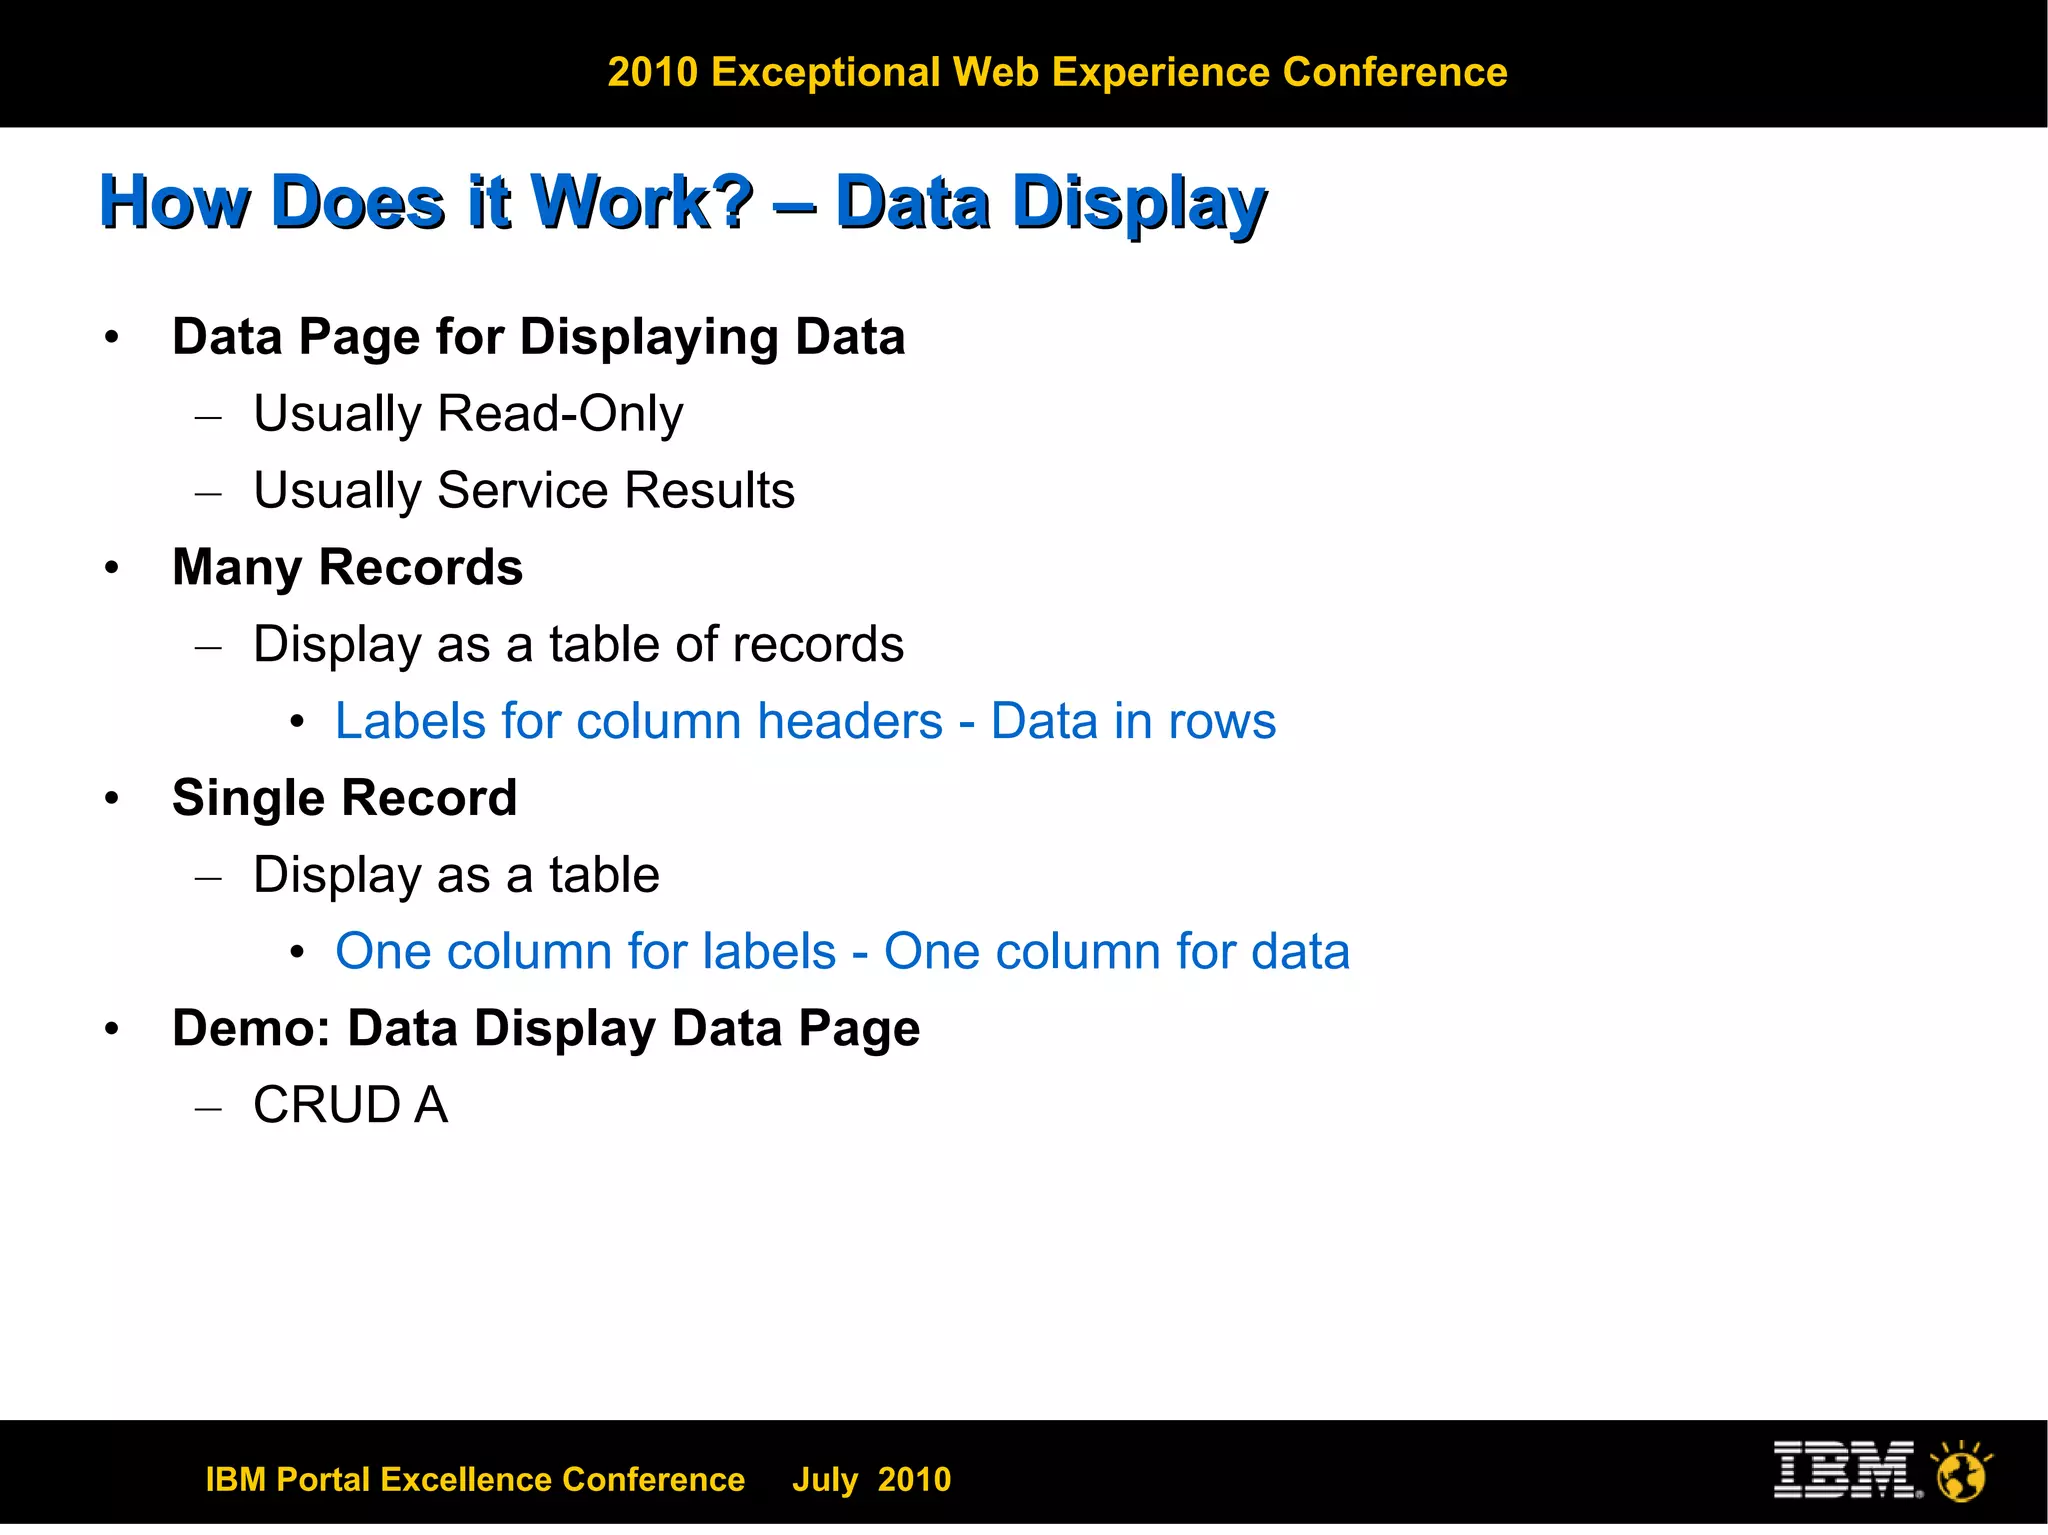2048x1535 pixels.
Task: Click 'Display as a table' under Single Record
Action: [x=456, y=875]
